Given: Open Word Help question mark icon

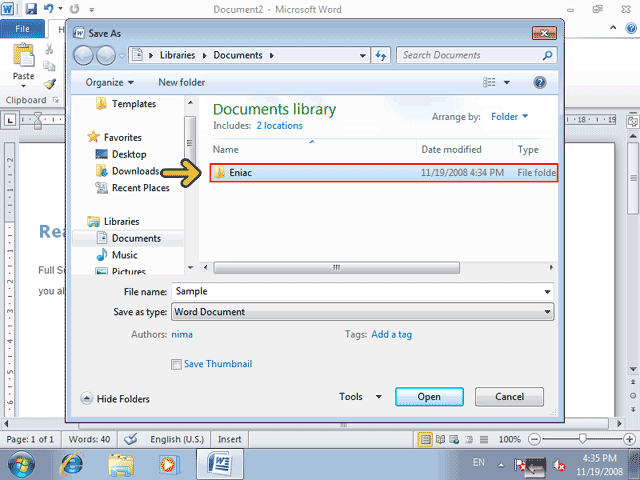Looking at the screenshot, I should coord(631,29).
